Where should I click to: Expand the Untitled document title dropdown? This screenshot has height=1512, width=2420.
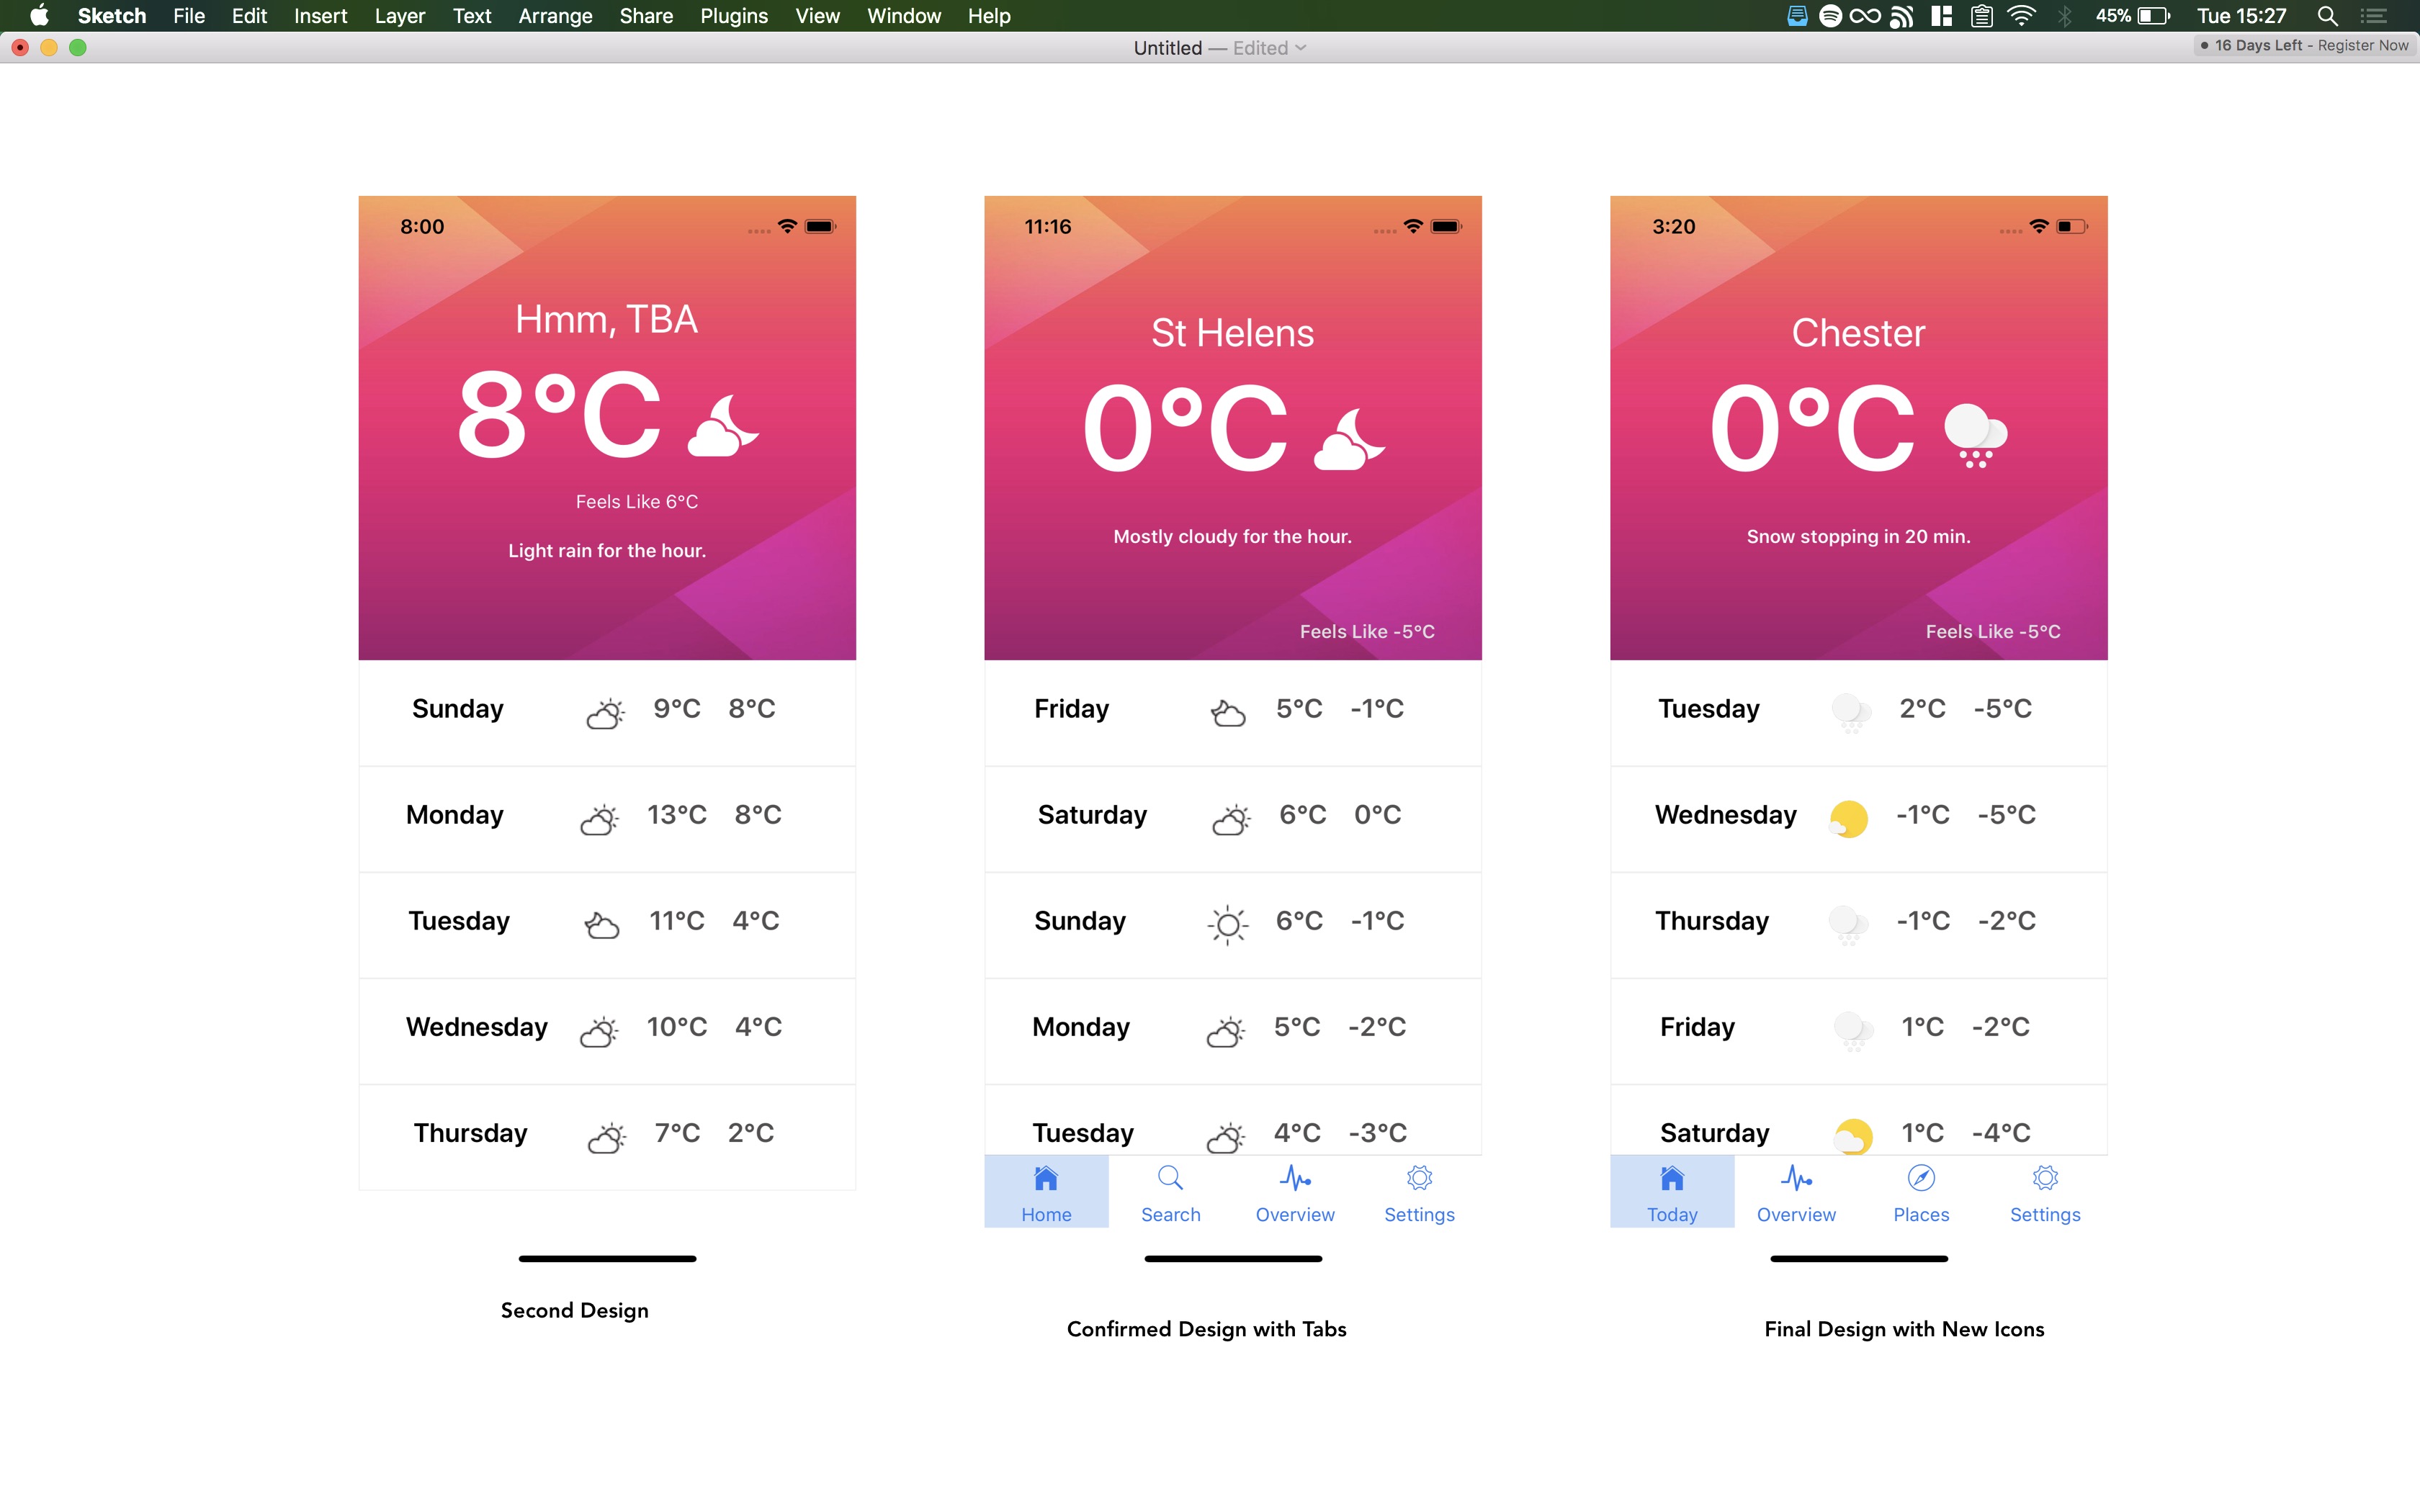coord(1300,48)
